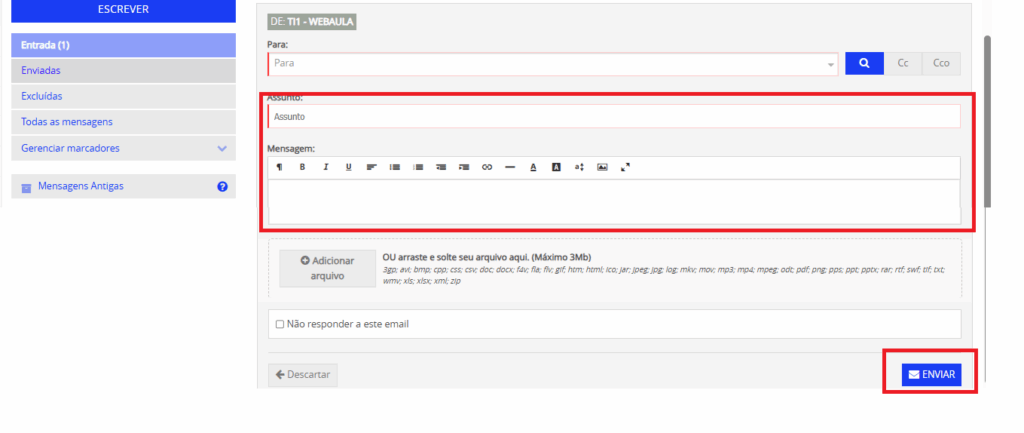Open the Para recipient dropdown arrow
The image size is (1024, 433).
pyautogui.click(x=831, y=64)
